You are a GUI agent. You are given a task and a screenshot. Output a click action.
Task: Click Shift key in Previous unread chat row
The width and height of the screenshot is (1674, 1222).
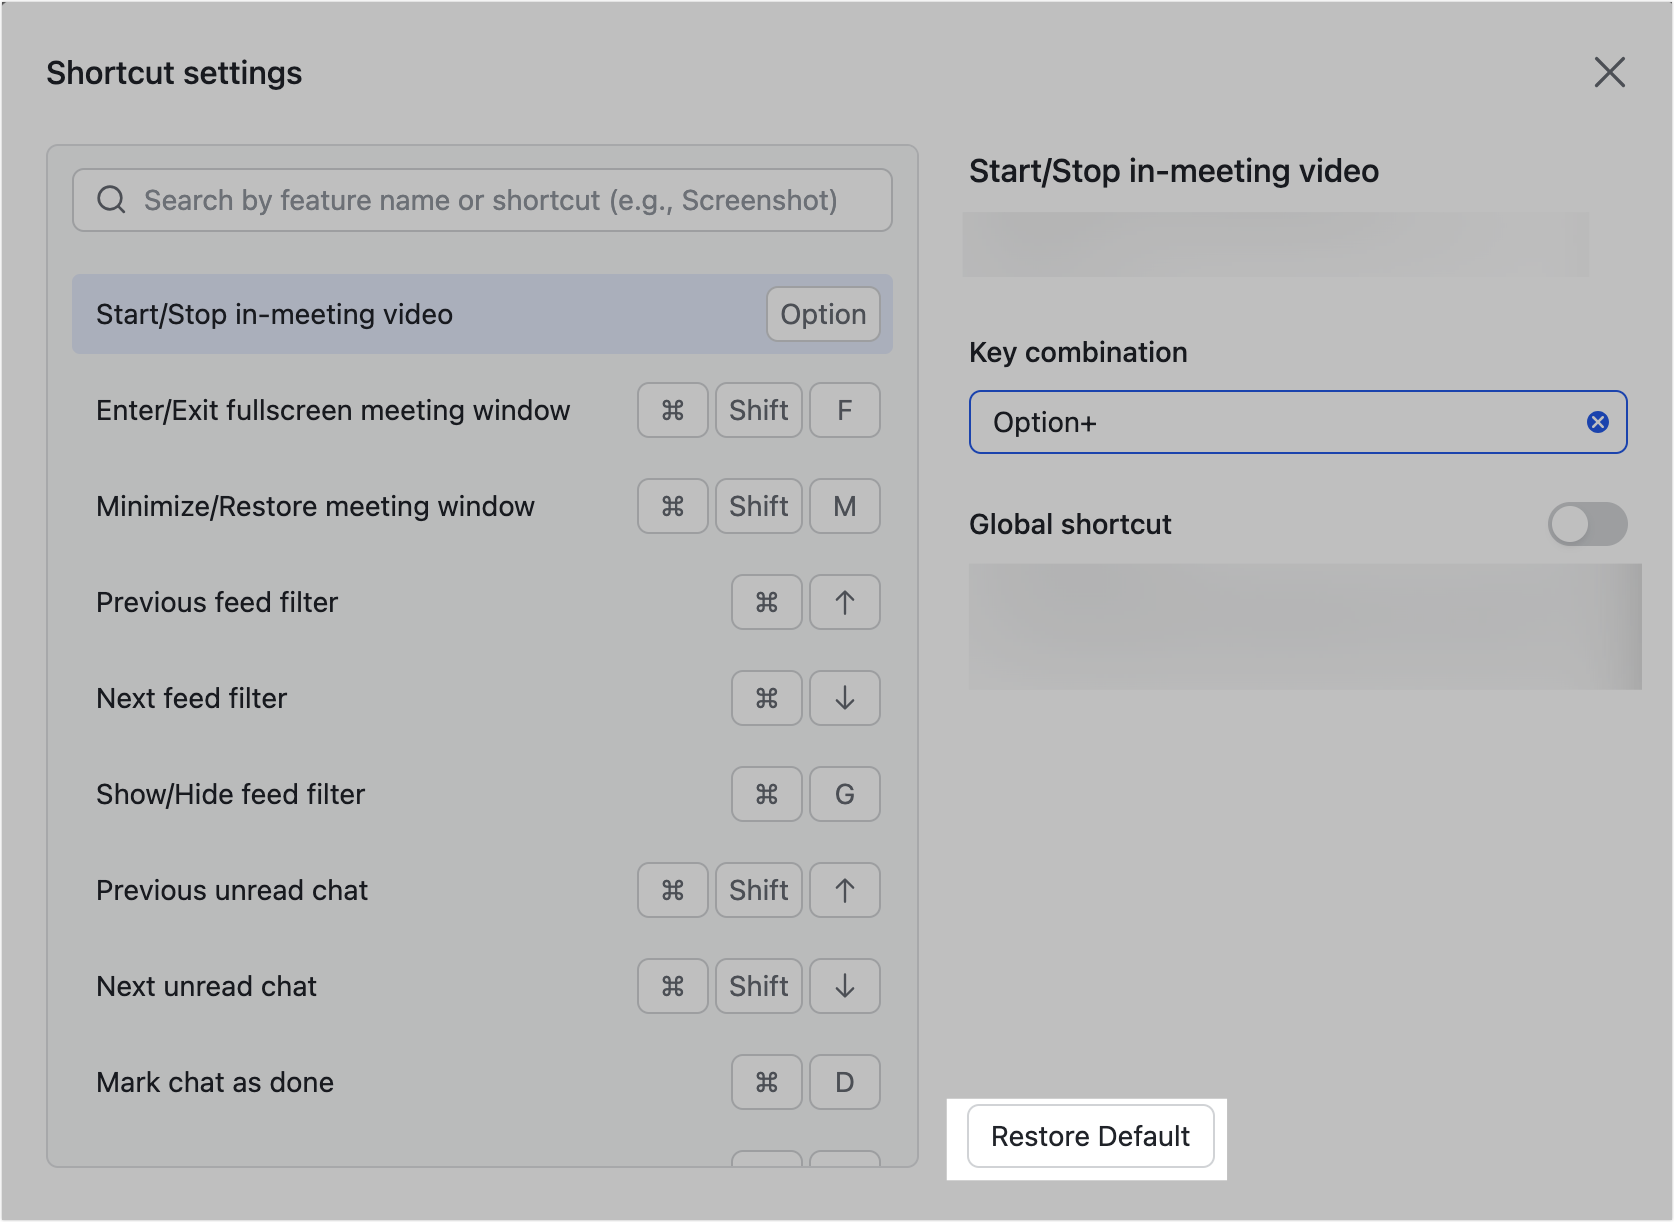point(759,890)
